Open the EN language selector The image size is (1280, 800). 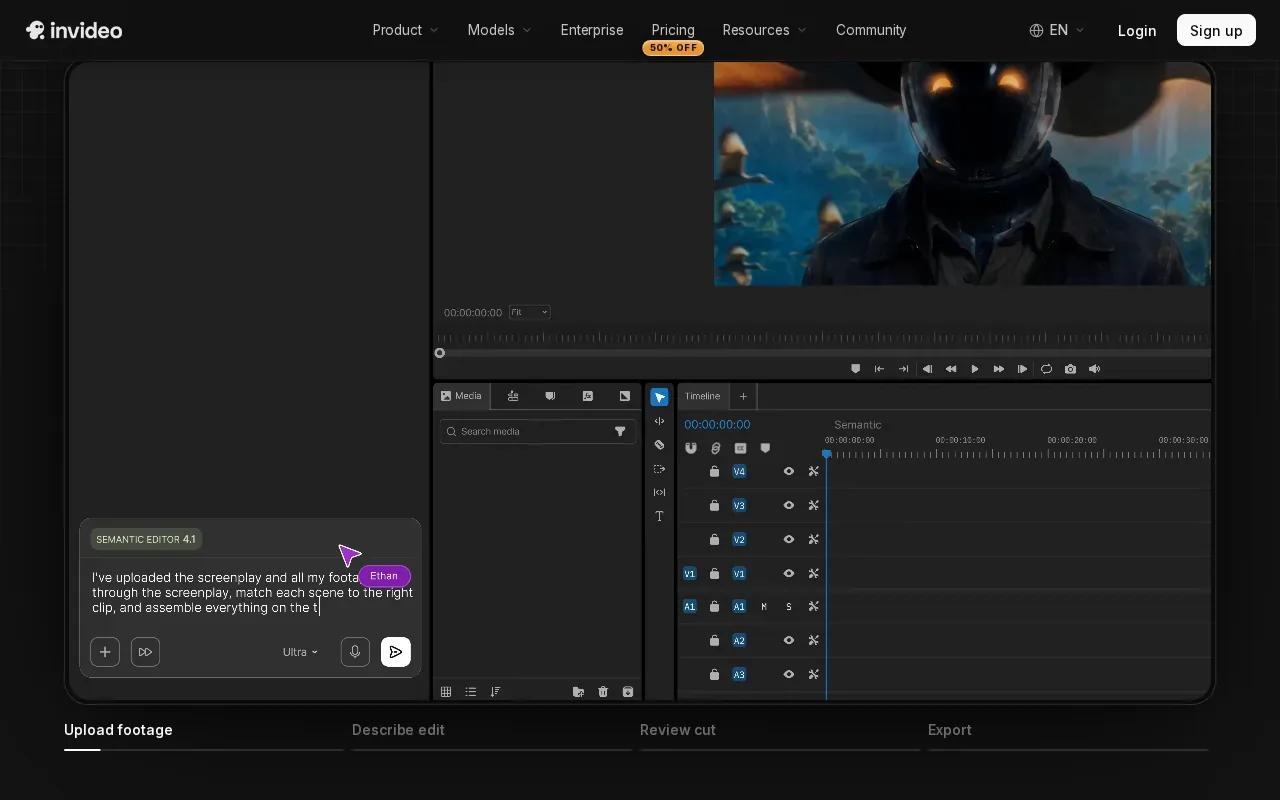pos(1057,30)
